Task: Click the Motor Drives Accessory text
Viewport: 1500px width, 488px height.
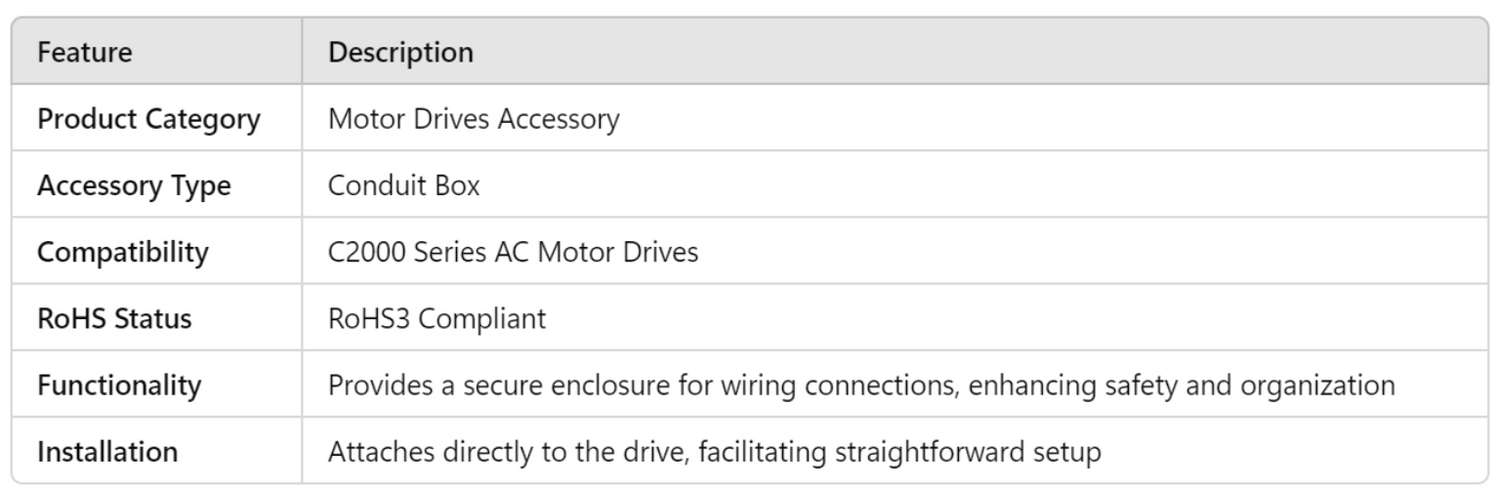Action: coord(474,119)
